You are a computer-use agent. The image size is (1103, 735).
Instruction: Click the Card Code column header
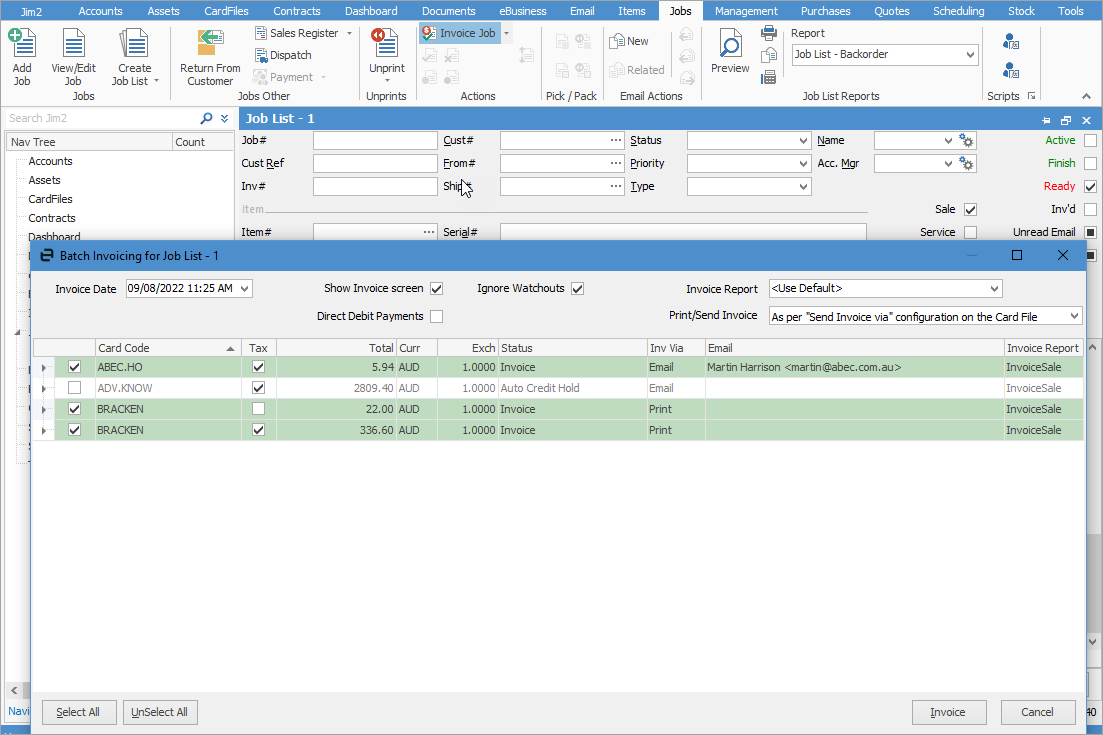coord(160,348)
